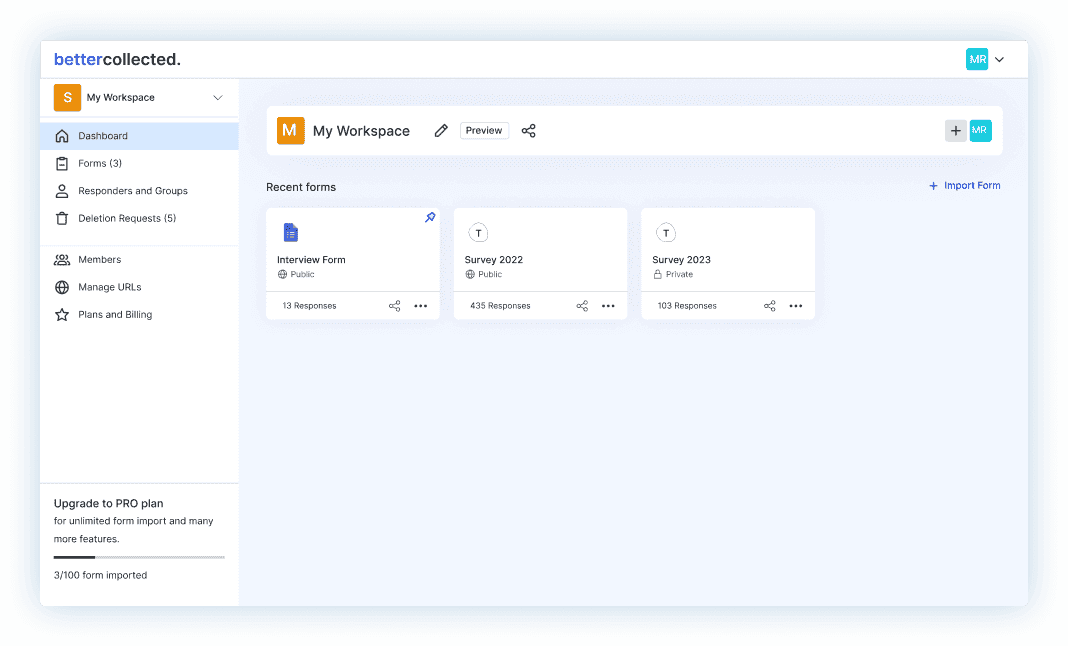Click the Google Forms icon on Interview Form
This screenshot has height=646, width=1068.
tap(291, 232)
